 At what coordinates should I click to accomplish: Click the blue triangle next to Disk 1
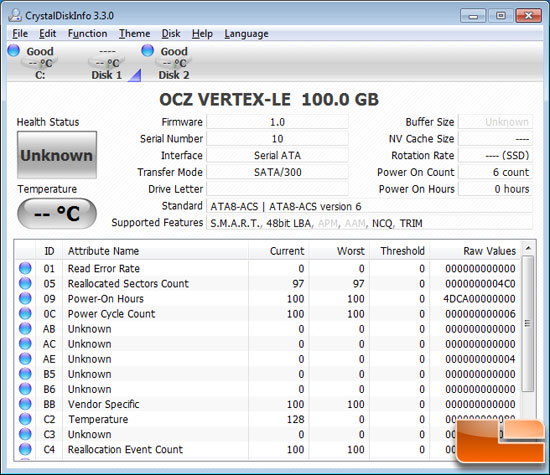click(135, 75)
